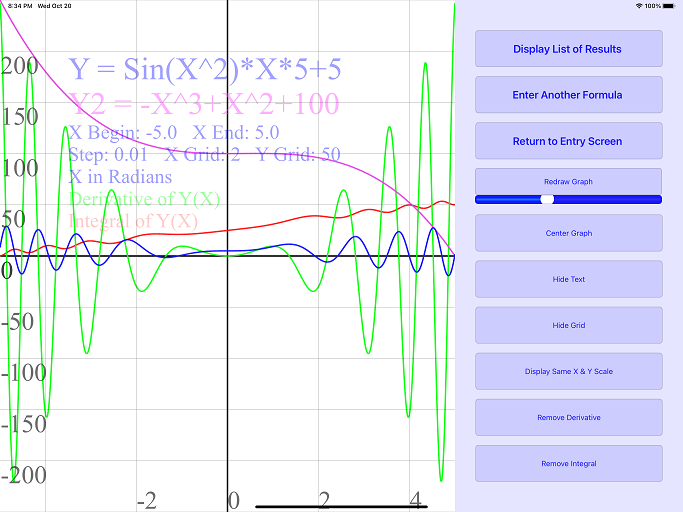The image size is (683, 512).
Task: Go back with Return to Entry Screen
Action: coord(568,141)
